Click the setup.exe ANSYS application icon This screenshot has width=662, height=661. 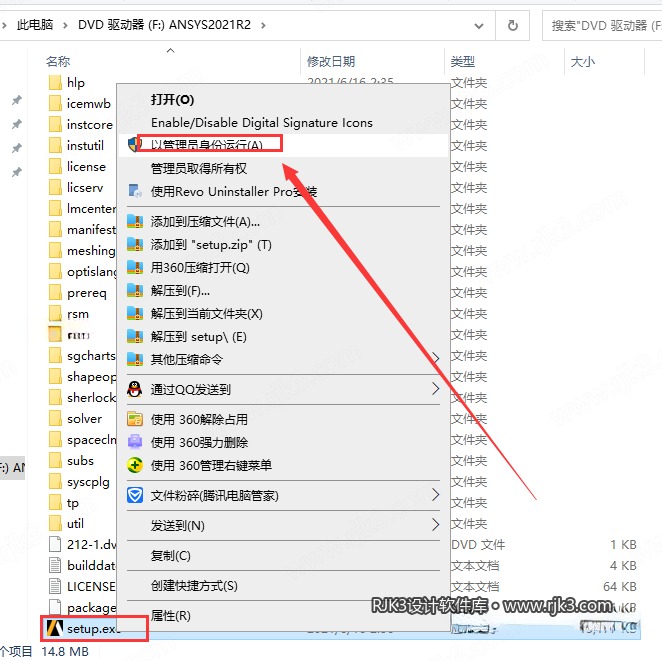tap(55, 628)
